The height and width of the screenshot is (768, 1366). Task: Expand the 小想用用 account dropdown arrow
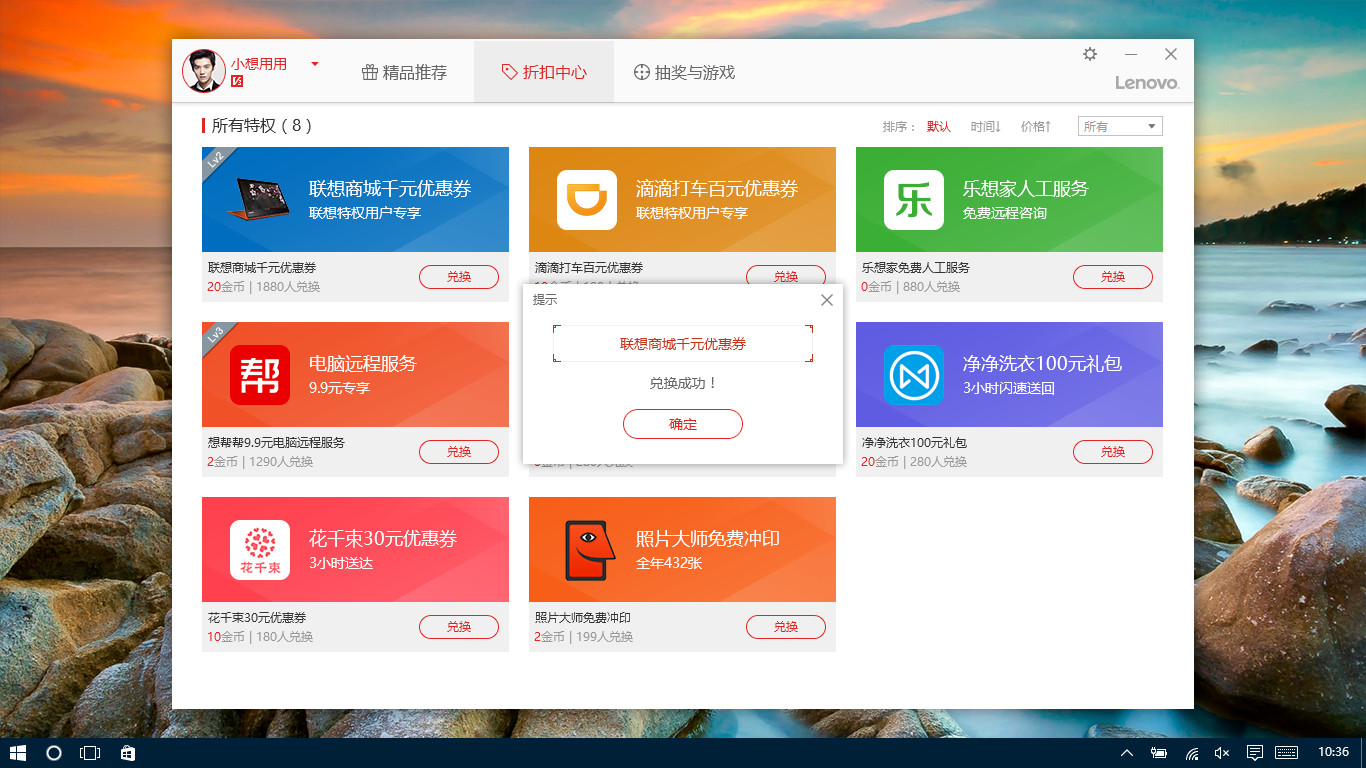pyautogui.click(x=315, y=64)
